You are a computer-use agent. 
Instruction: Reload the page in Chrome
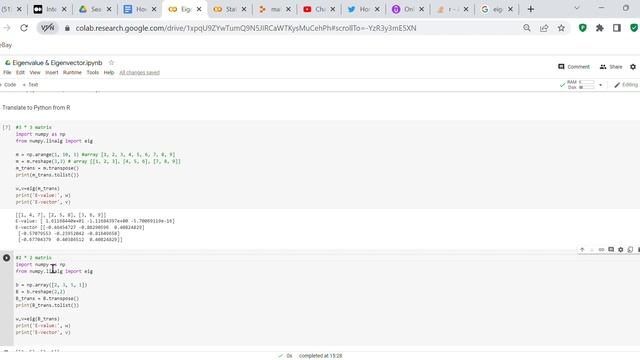(x=24, y=28)
